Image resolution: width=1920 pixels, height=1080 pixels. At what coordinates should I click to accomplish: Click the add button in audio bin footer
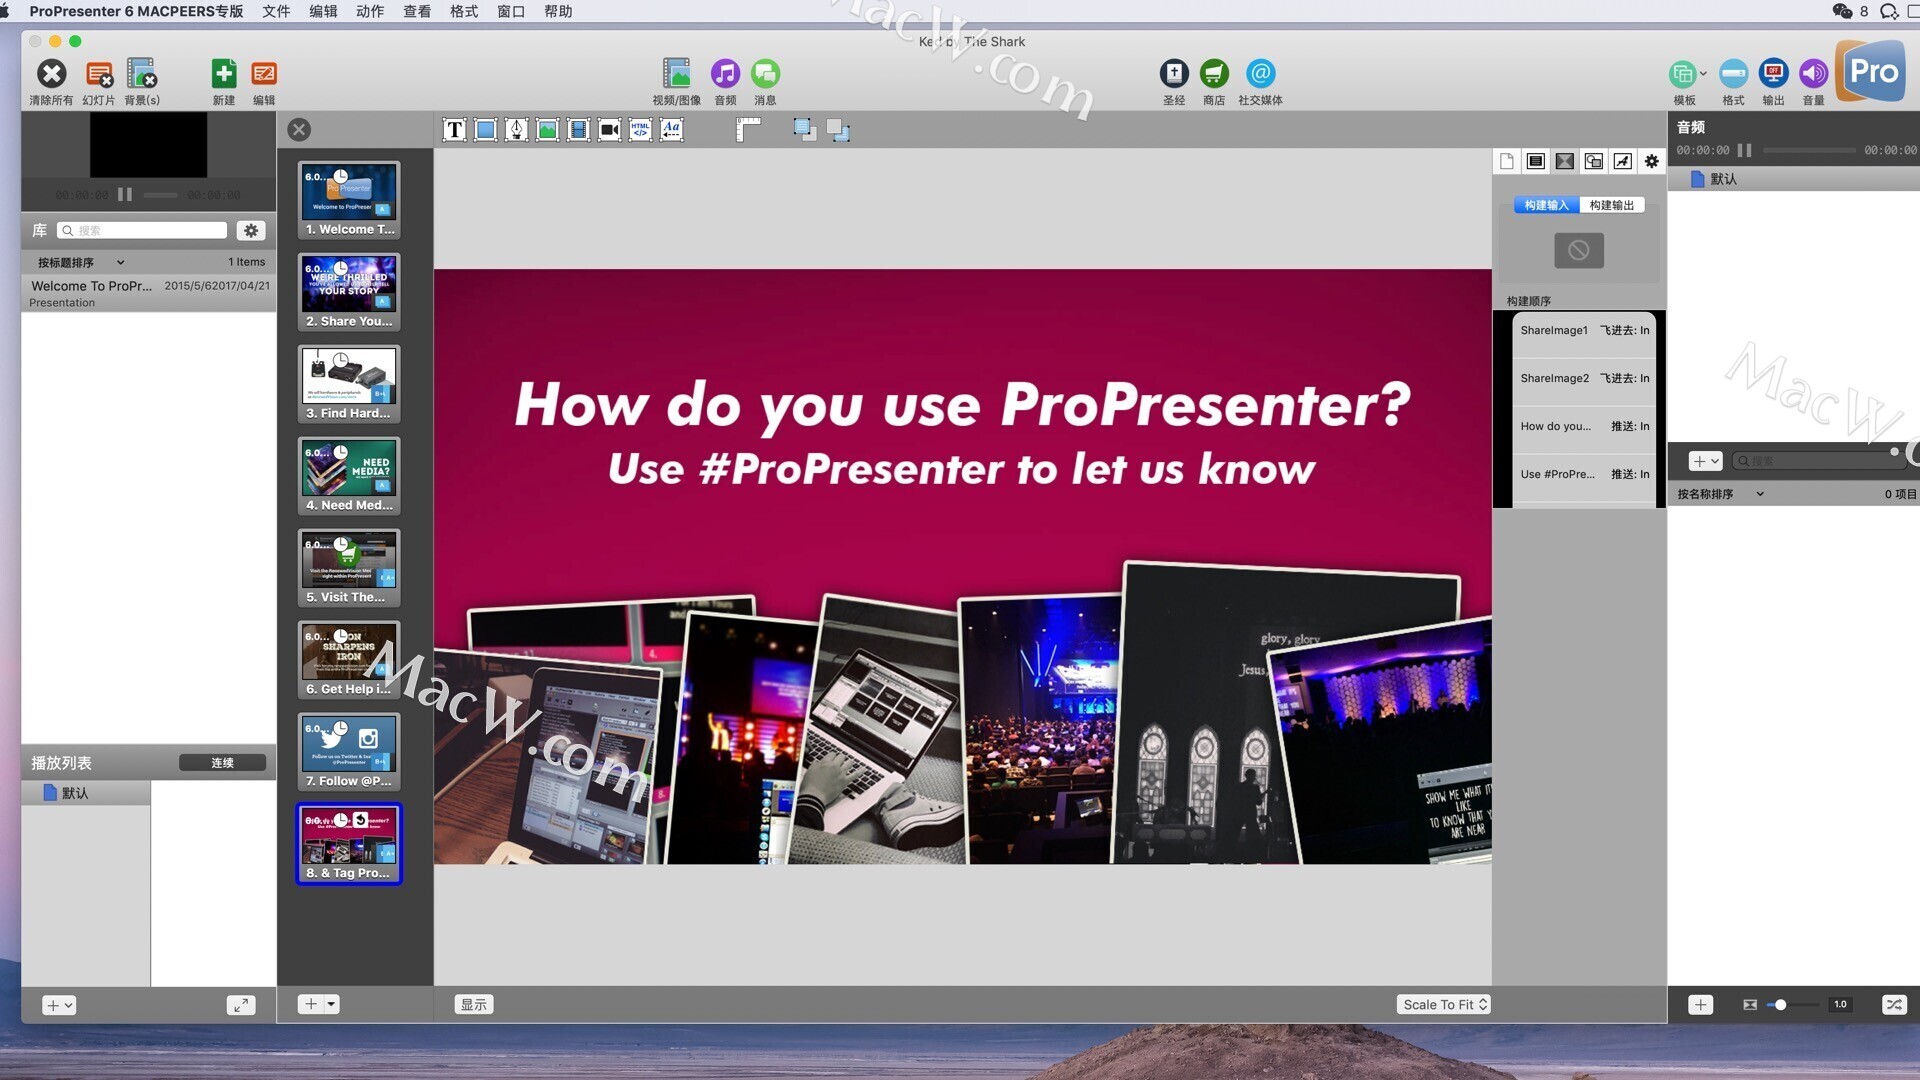coord(1701,1005)
